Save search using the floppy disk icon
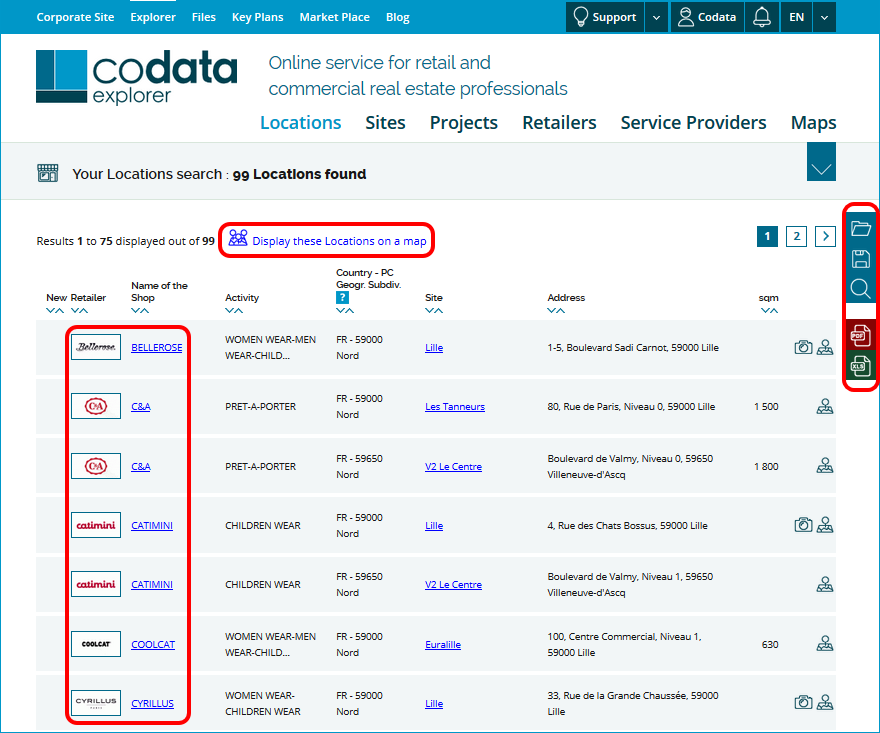The width and height of the screenshot is (880, 733). tap(860, 259)
